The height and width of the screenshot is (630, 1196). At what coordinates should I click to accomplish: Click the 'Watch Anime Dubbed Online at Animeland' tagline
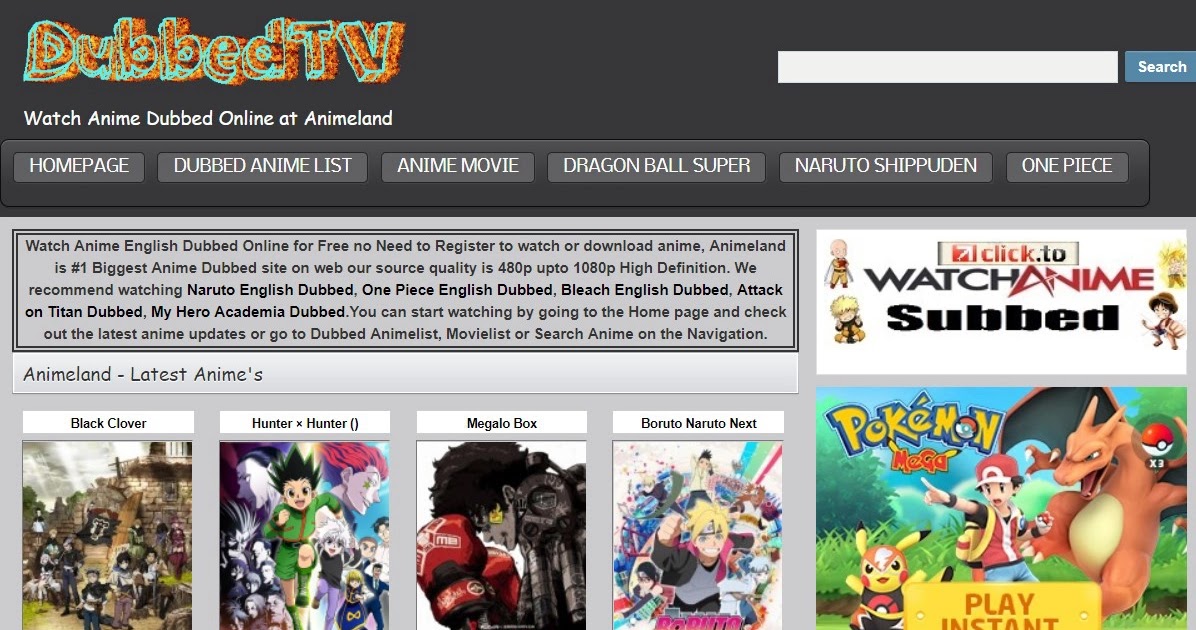208,118
